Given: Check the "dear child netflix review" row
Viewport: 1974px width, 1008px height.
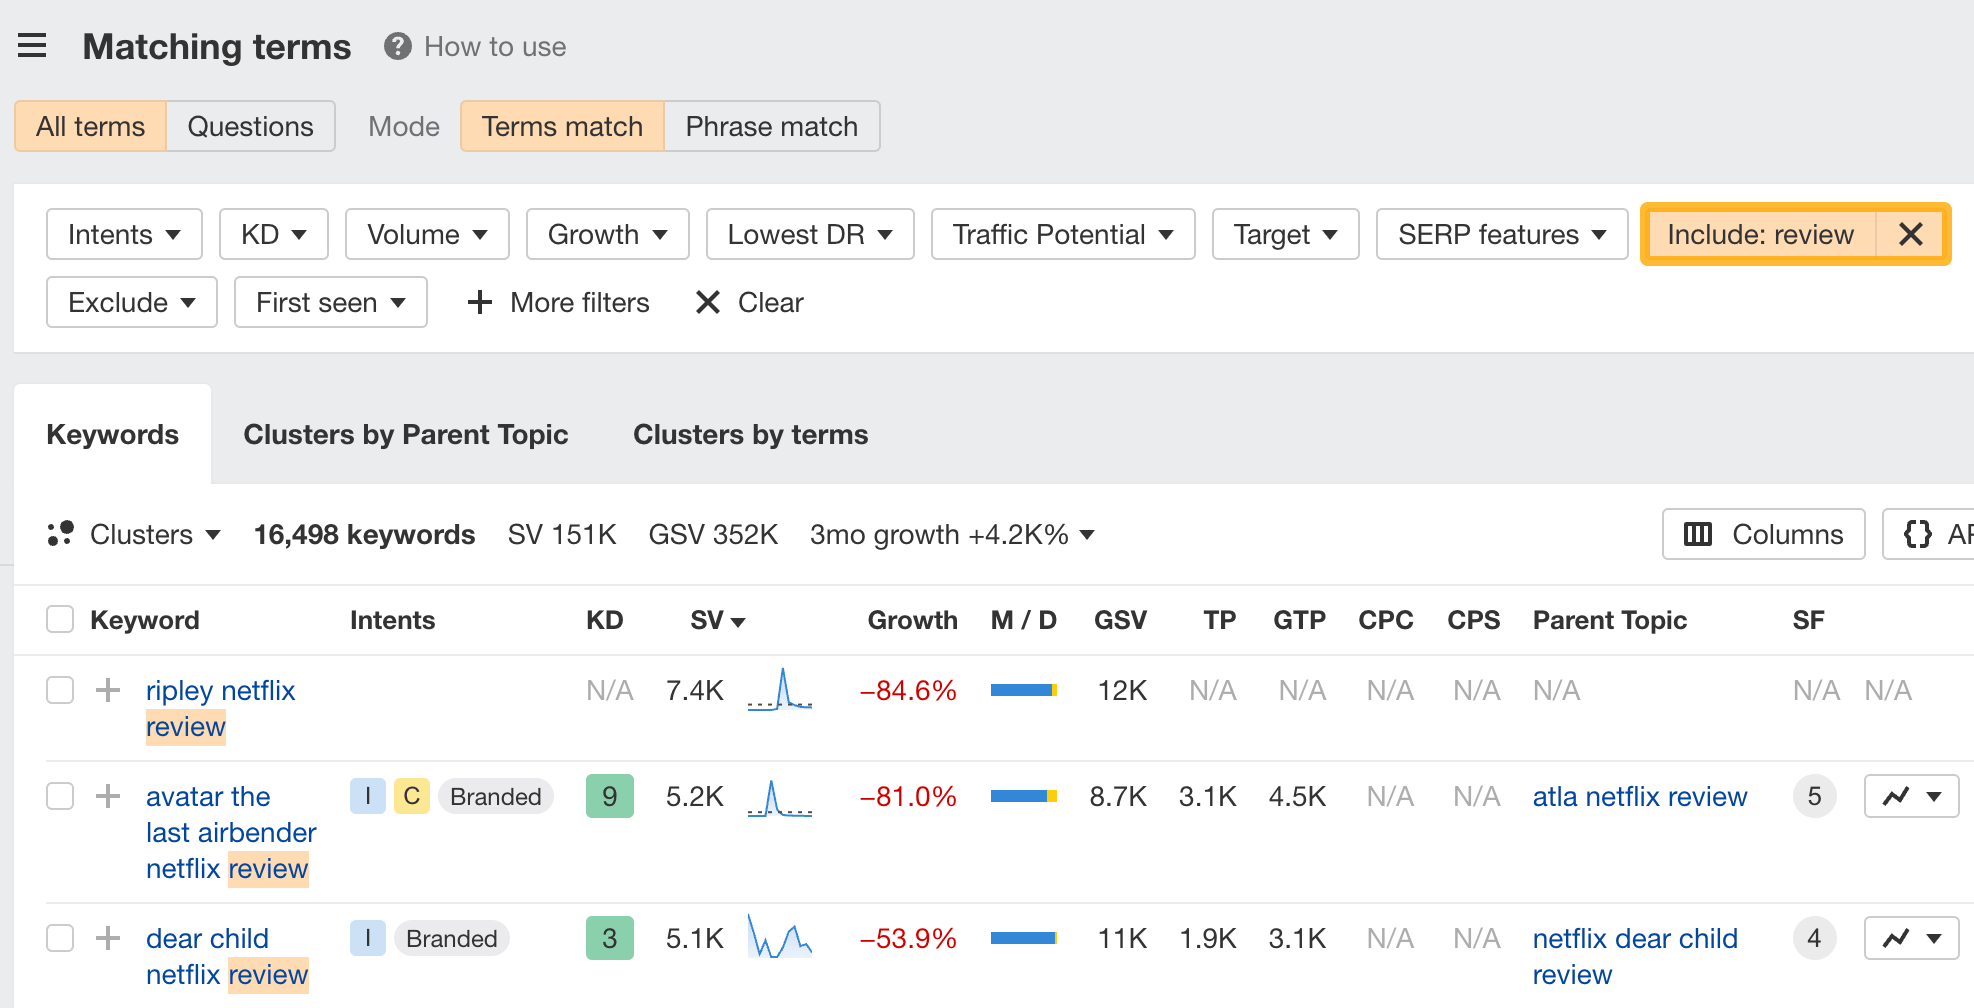Looking at the screenshot, I should (59, 938).
